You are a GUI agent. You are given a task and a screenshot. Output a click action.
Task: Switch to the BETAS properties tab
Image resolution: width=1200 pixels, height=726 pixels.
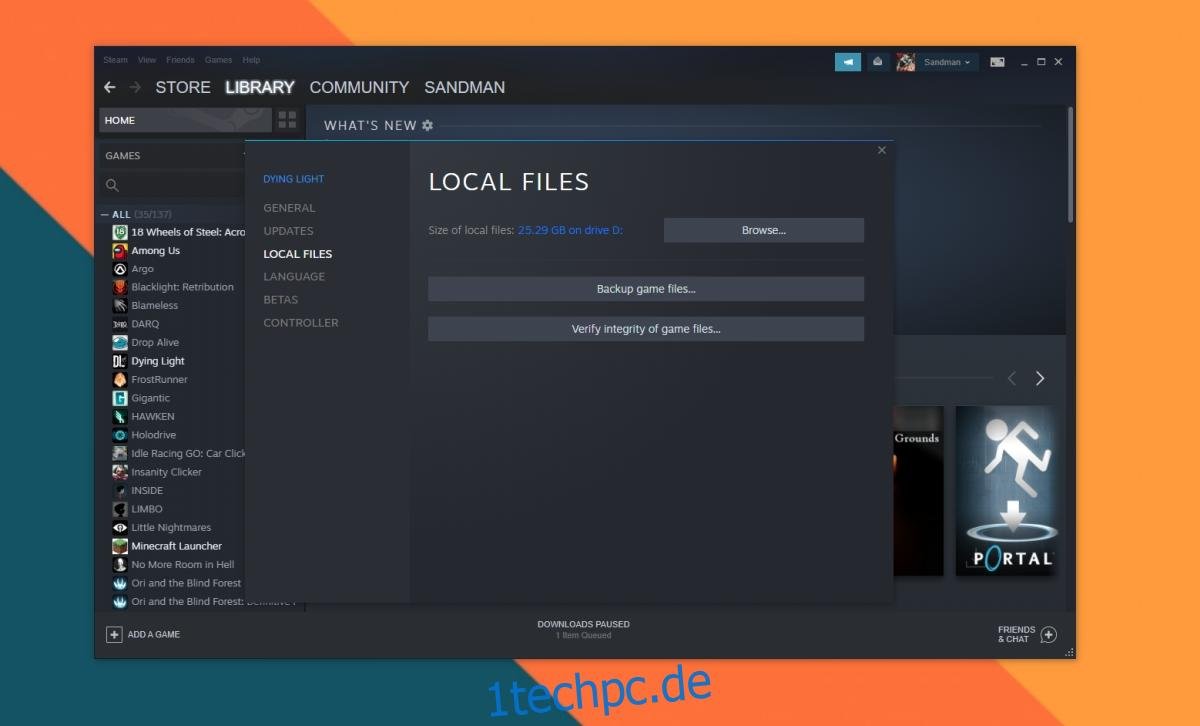click(280, 300)
